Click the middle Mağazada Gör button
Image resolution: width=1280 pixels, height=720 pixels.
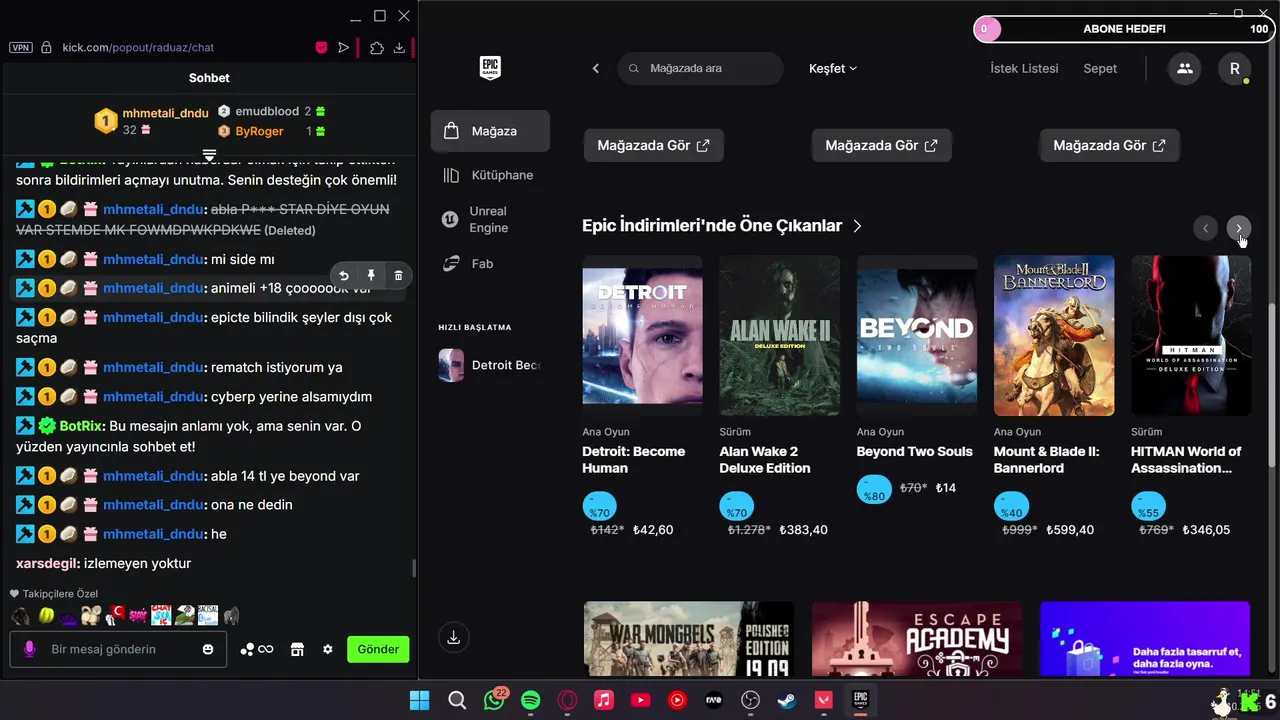pyautogui.click(x=881, y=145)
